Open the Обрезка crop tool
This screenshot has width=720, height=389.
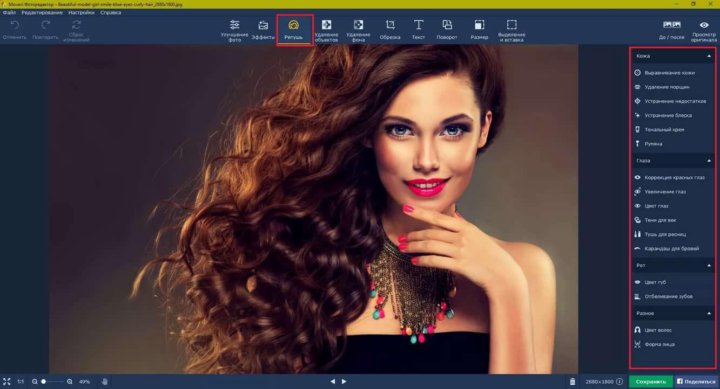click(390, 29)
